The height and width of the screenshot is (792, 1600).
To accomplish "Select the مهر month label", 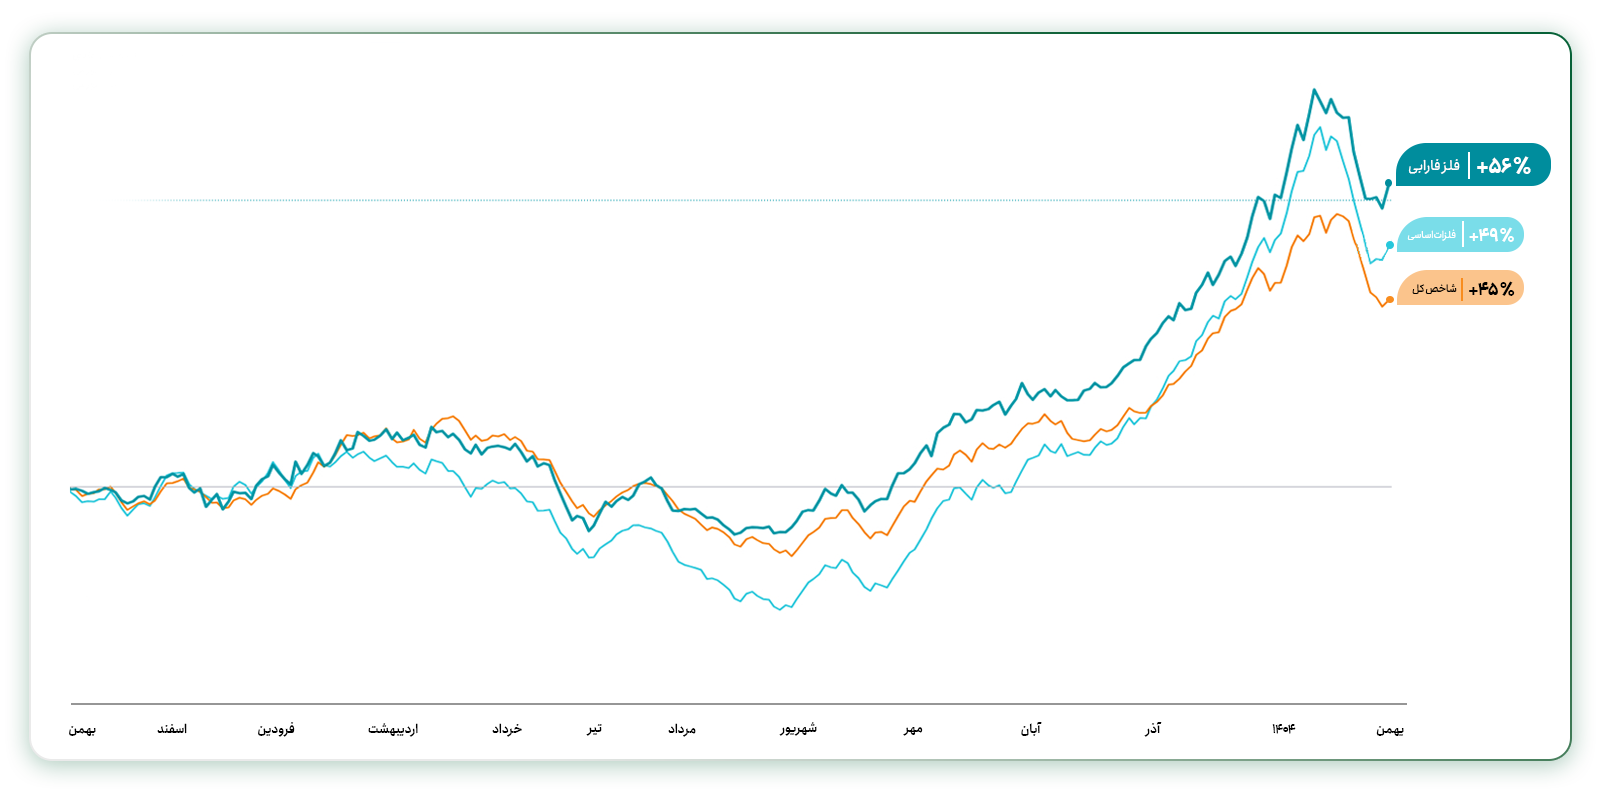I will click(913, 729).
